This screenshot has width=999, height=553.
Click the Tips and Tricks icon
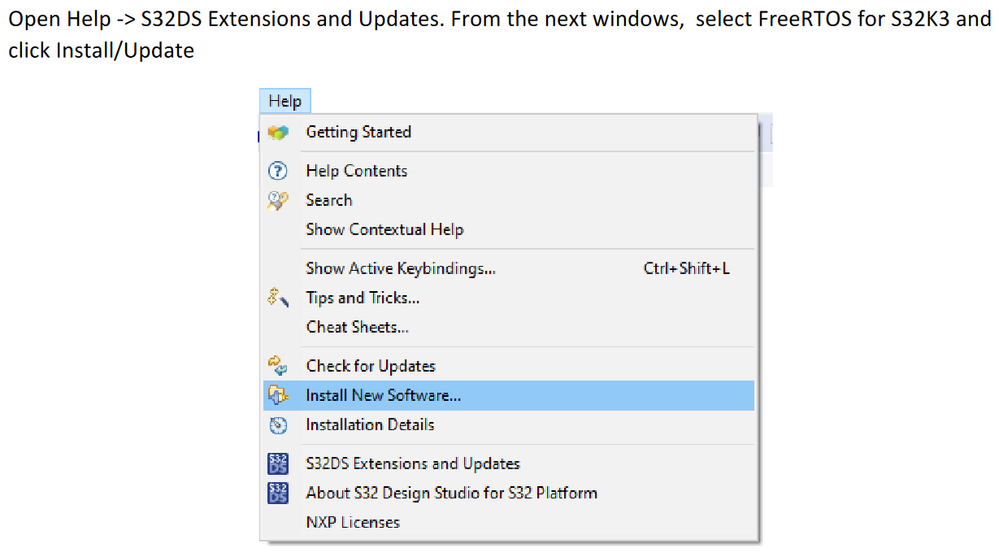coord(278,298)
